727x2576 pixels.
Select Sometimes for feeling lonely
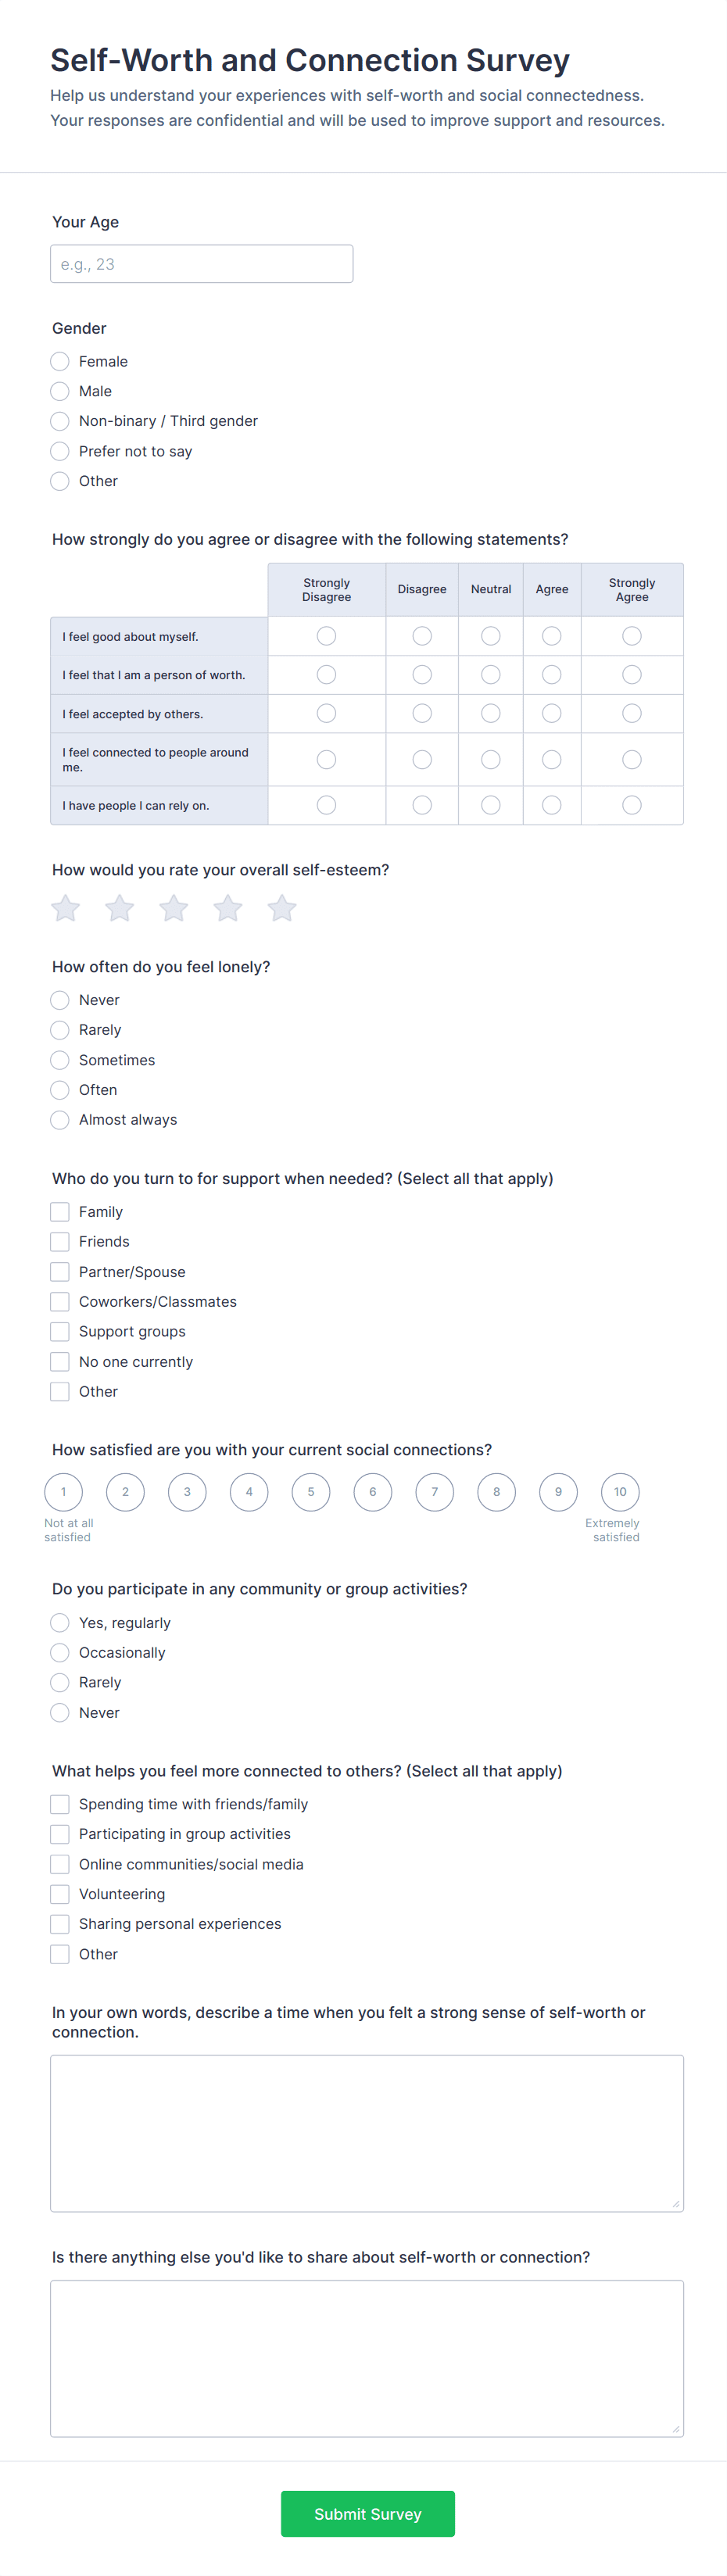pyautogui.click(x=60, y=1060)
